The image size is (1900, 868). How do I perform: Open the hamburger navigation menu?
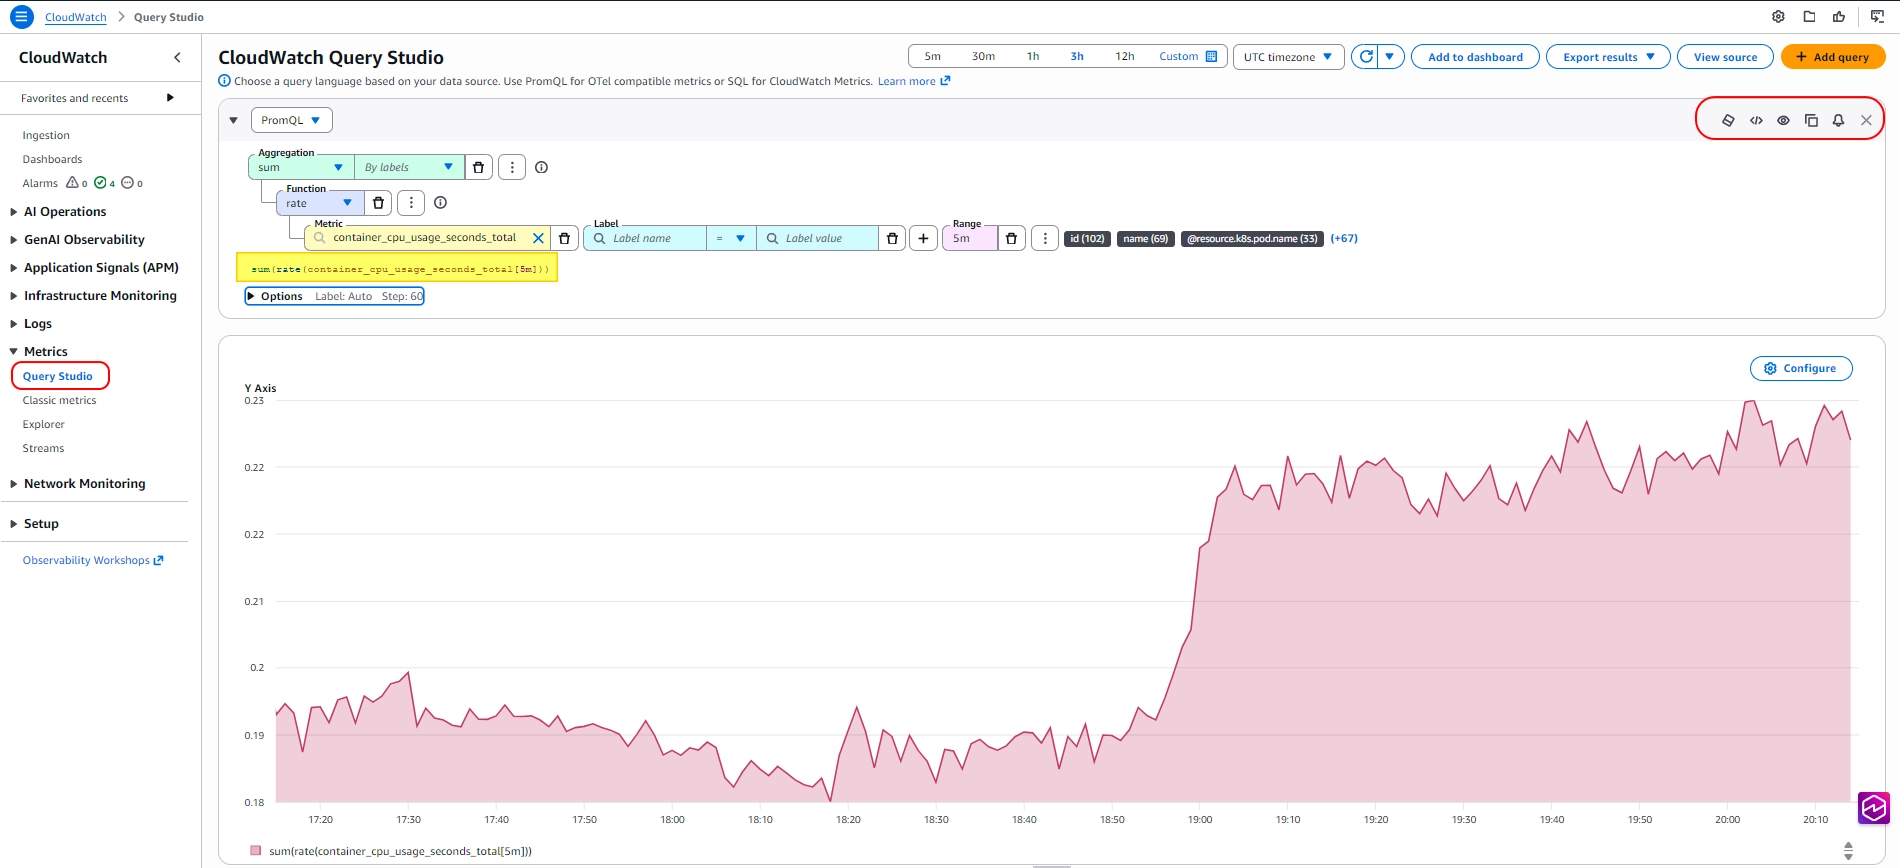21,17
